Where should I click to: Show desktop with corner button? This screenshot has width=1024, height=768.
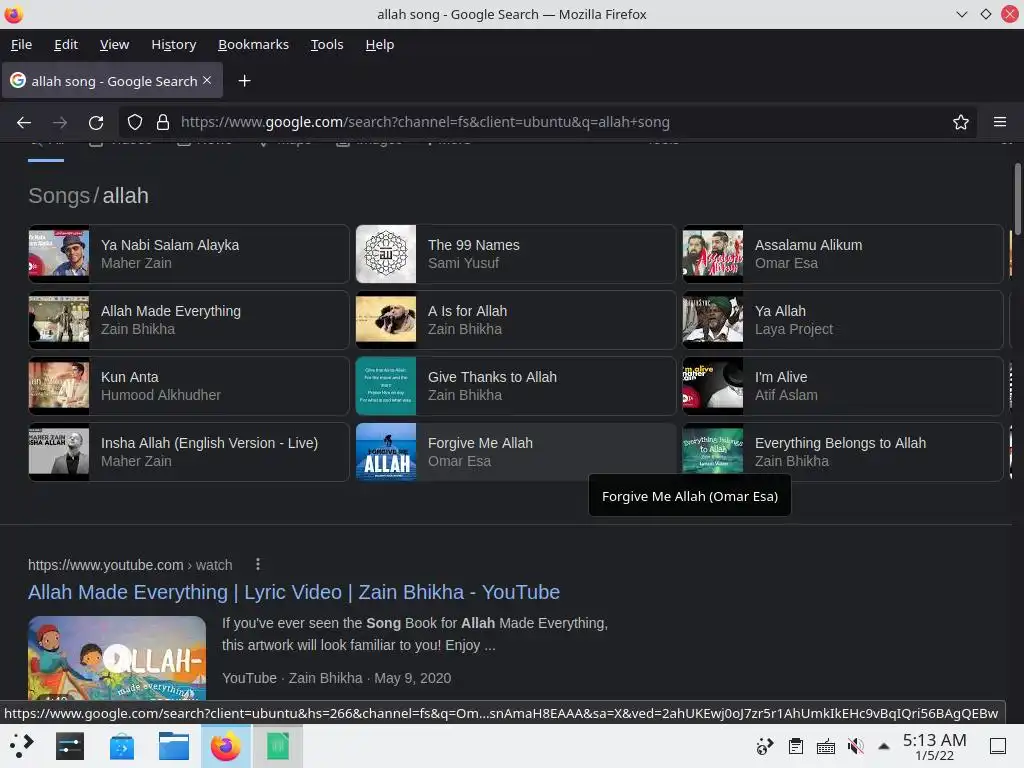click(x=998, y=746)
